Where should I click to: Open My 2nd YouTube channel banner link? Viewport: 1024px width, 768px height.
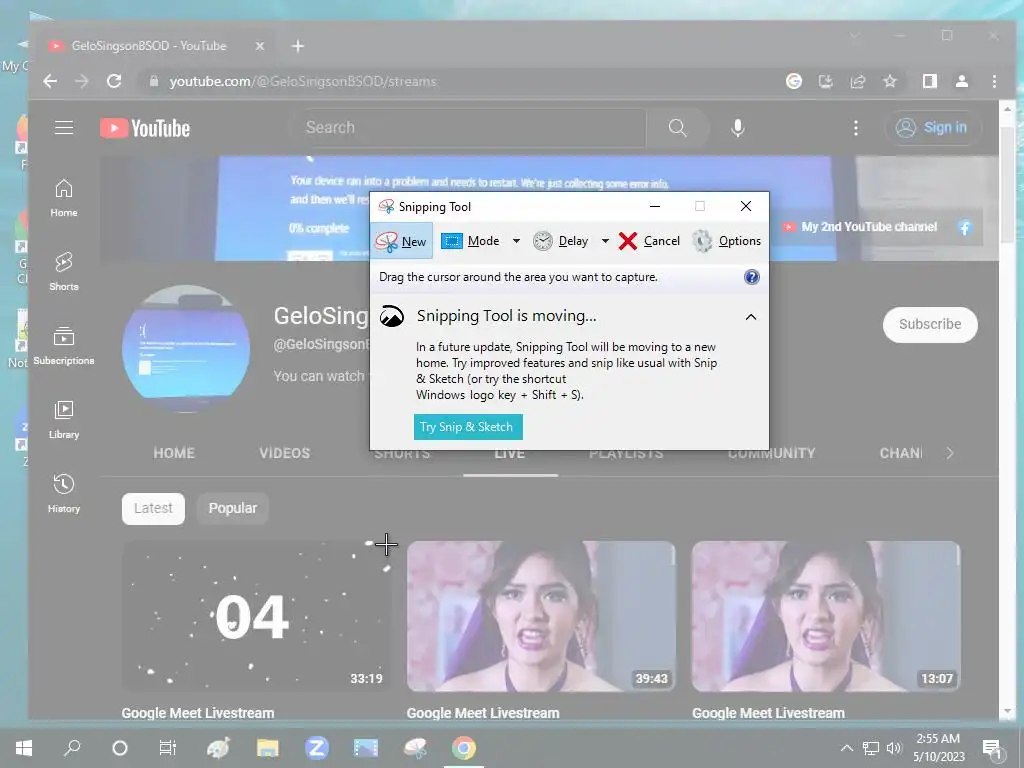861,227
